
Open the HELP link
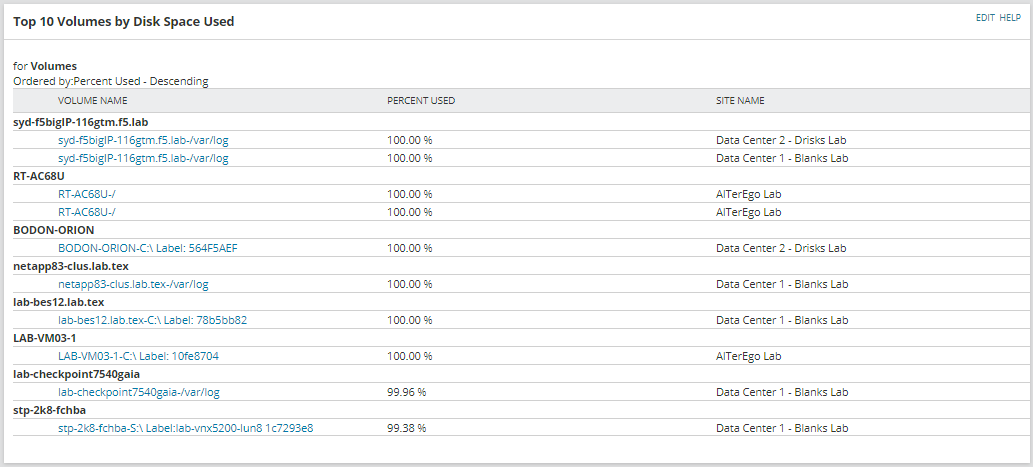coord(1010,18)
